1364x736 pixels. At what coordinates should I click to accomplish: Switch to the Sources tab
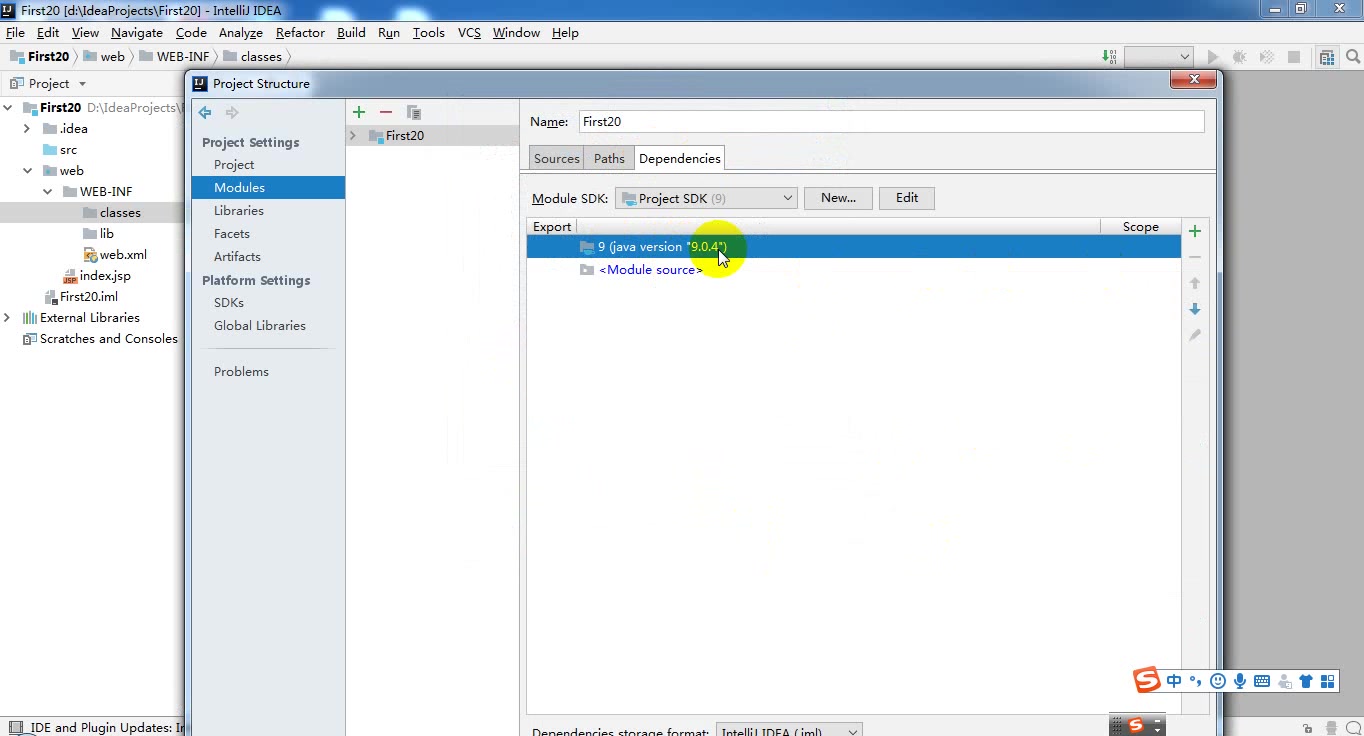pos(557,158)
